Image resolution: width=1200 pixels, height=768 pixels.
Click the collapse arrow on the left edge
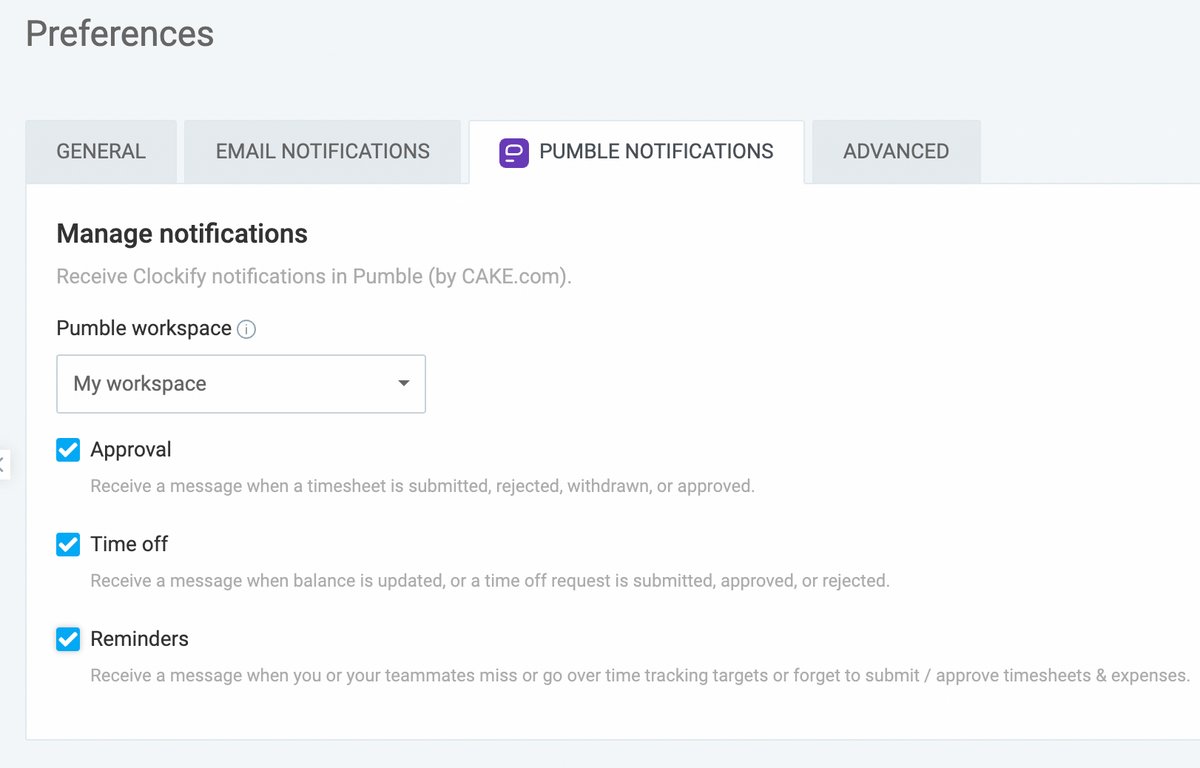(x=6, y=463)
